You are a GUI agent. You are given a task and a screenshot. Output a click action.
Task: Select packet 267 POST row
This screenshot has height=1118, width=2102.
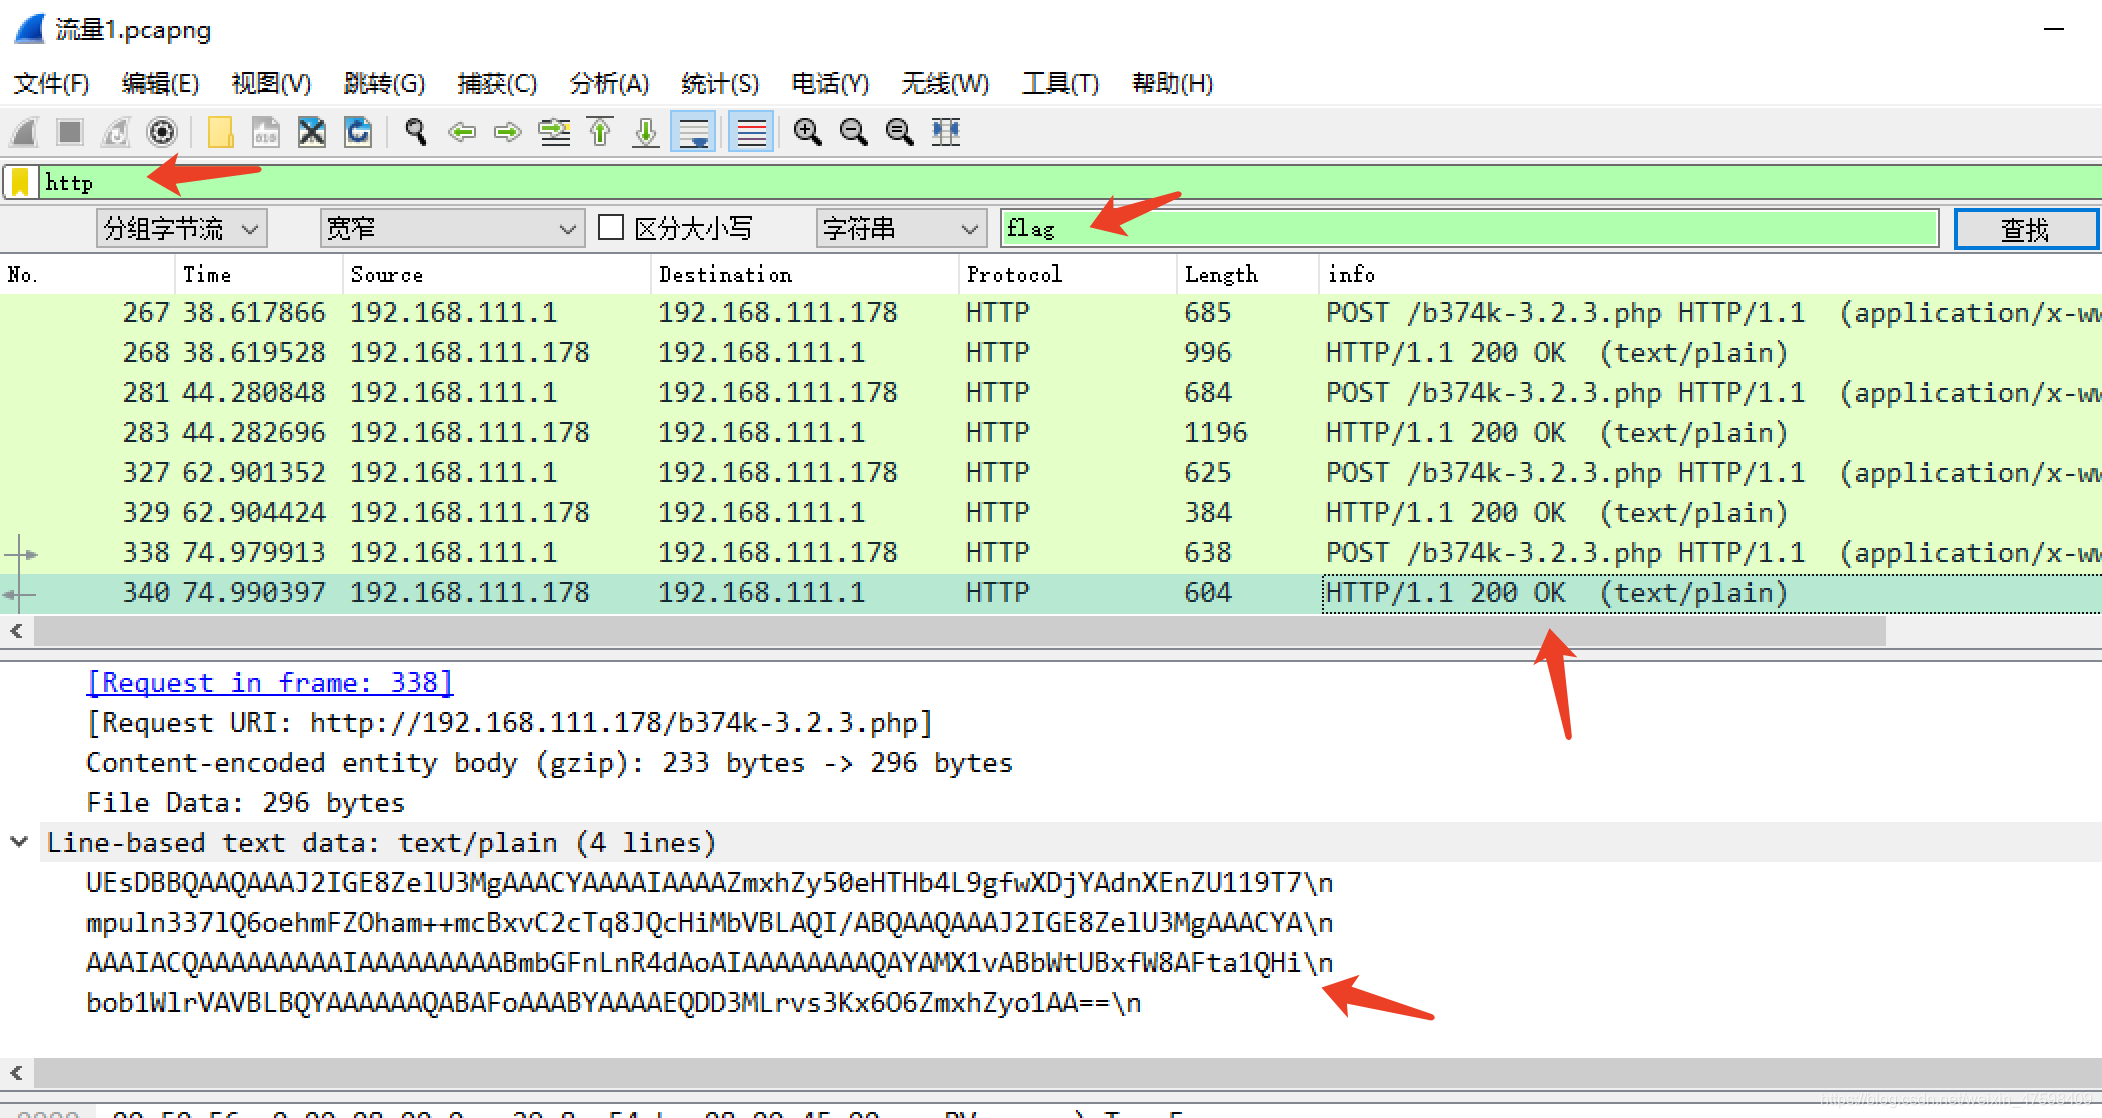click(1051, 312)
